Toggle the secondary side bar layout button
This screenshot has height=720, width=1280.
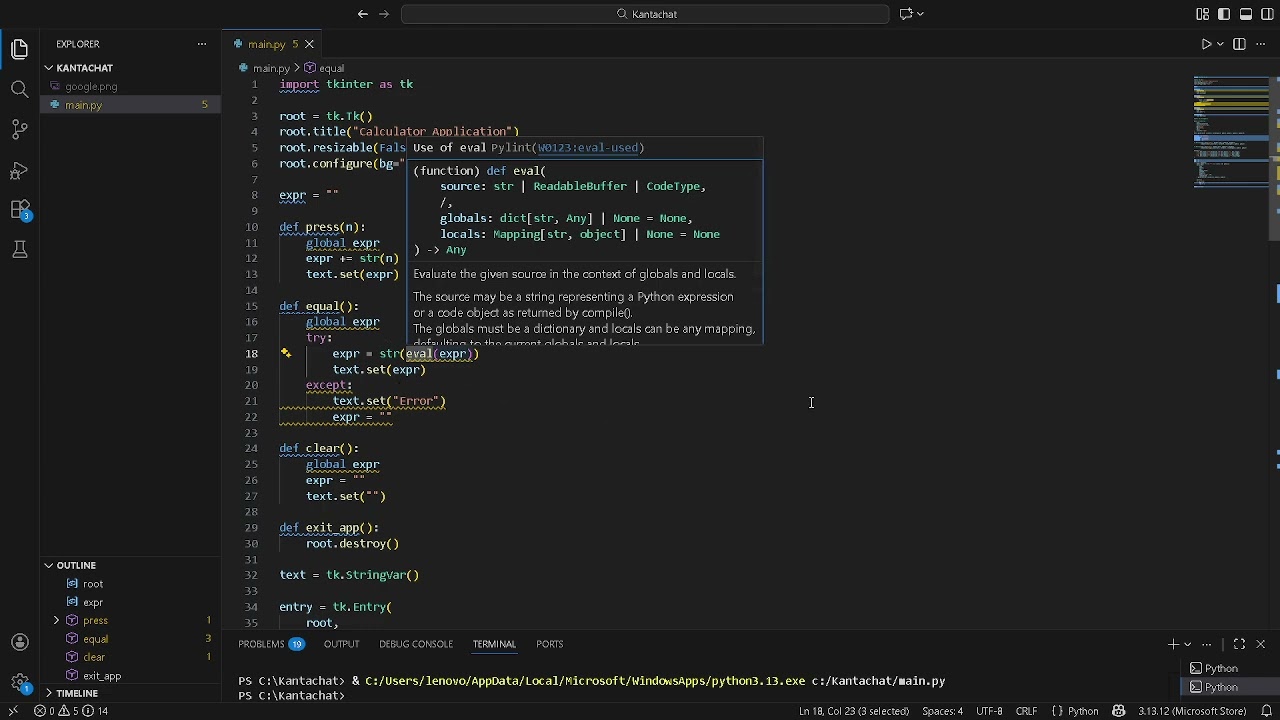pyautogui.click(x=1267, y=14)
